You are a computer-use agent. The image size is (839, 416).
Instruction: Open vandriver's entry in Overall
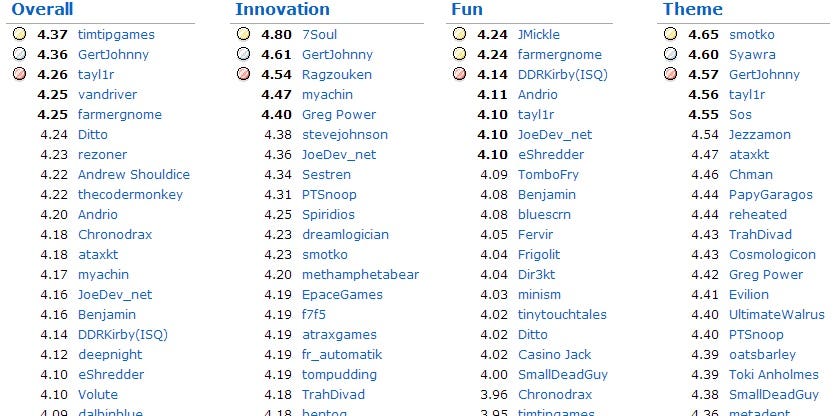coord(108,95)
